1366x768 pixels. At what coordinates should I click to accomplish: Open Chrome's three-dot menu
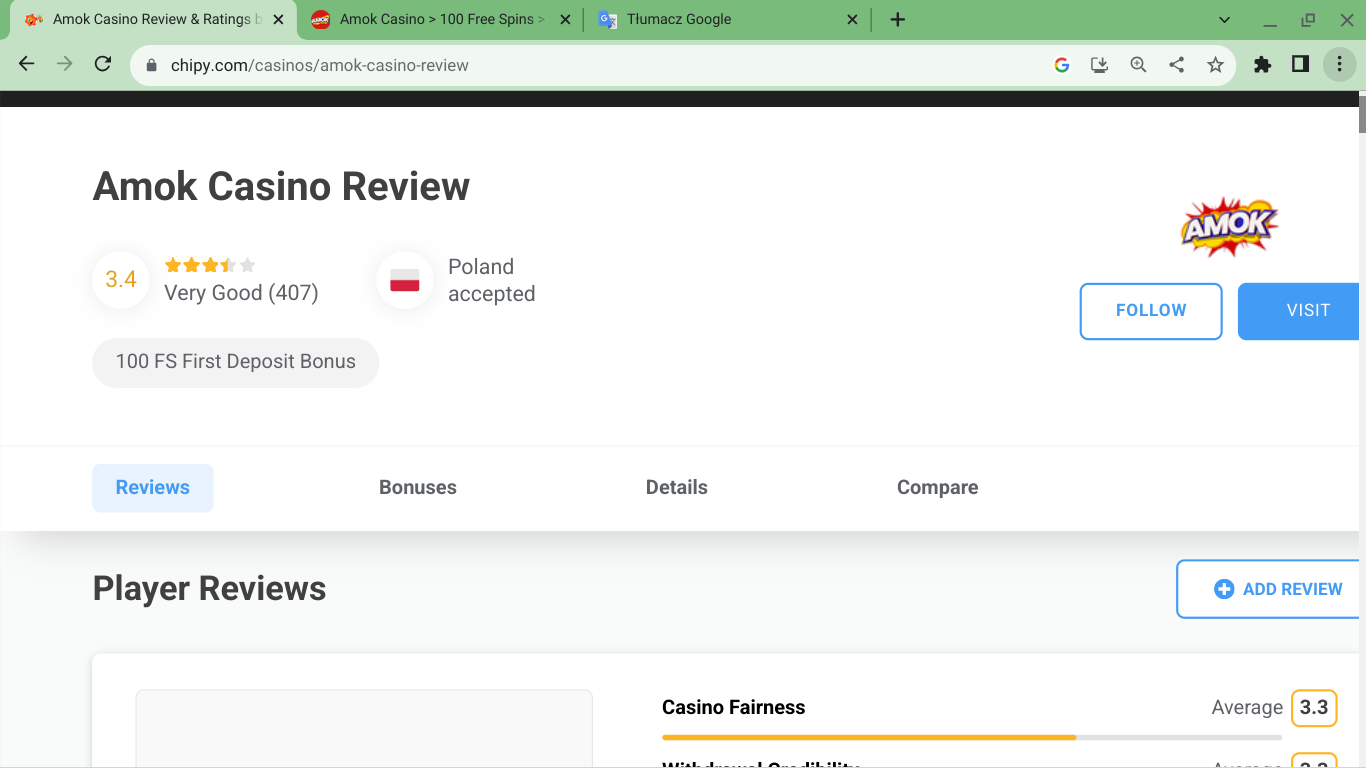point(1339,65)
